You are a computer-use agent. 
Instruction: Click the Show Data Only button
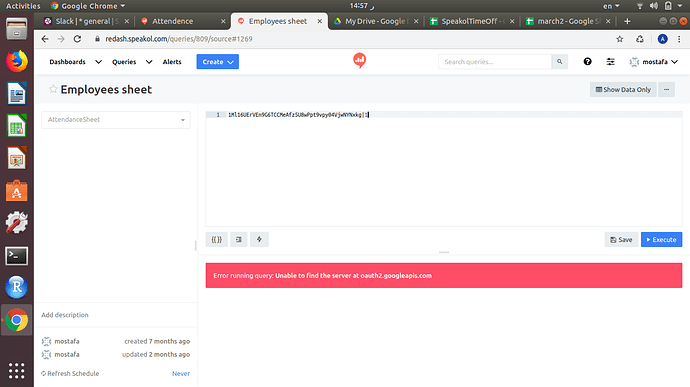(x=623, y=89)
